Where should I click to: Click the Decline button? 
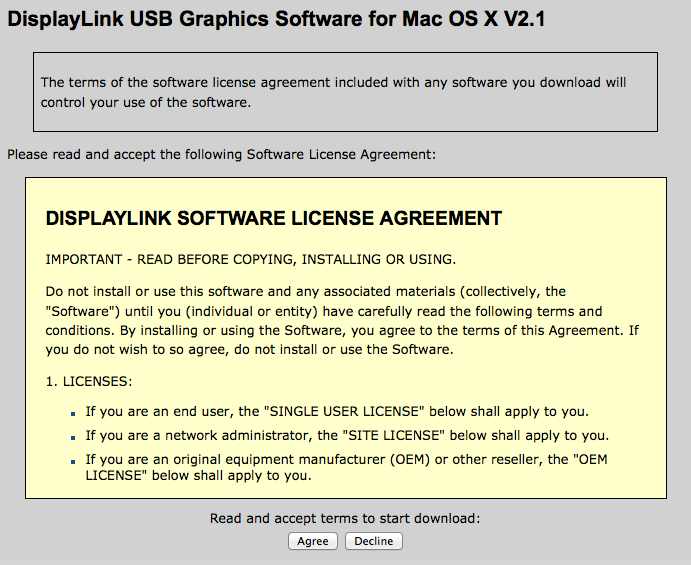tap(374, 541)
